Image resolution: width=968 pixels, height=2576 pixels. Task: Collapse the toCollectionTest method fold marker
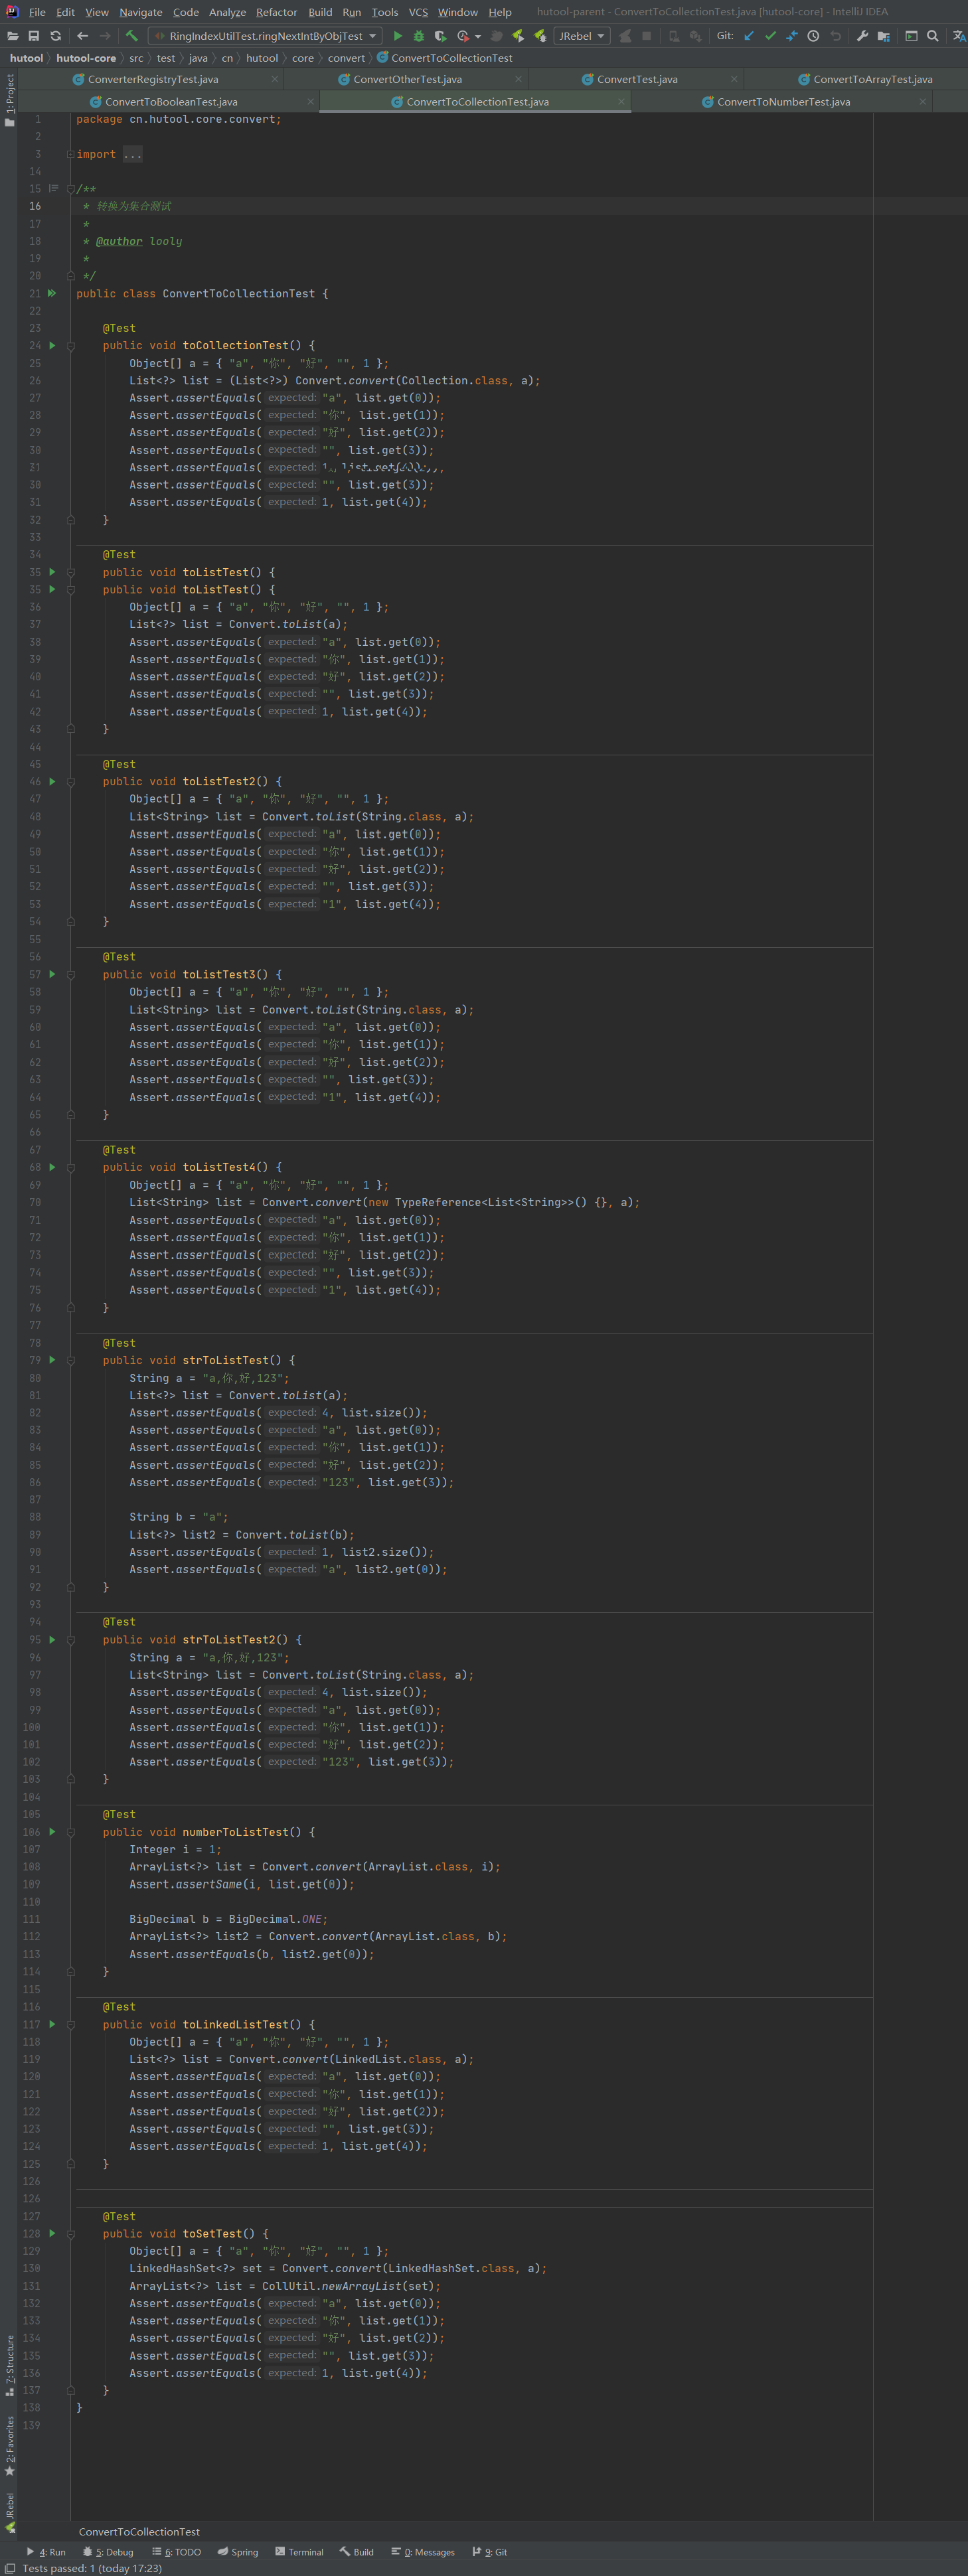tap(70, 346)
